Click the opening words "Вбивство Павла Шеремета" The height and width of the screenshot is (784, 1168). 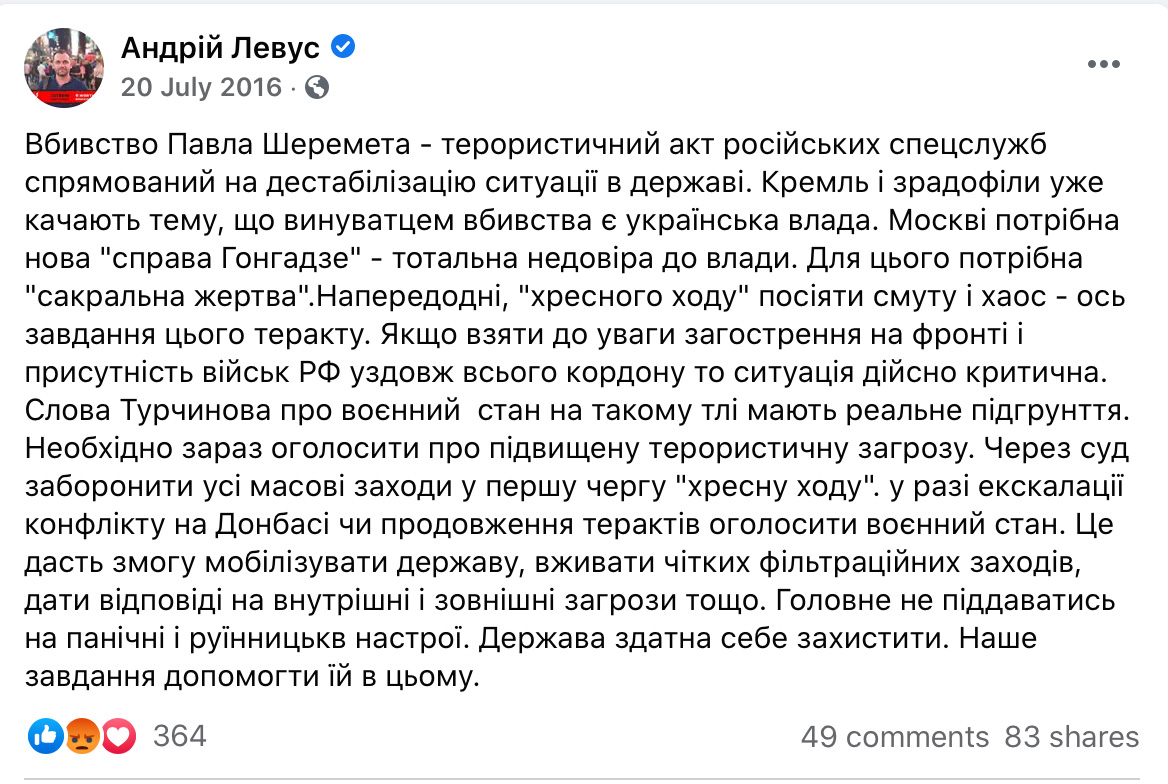tap(218, 144)
